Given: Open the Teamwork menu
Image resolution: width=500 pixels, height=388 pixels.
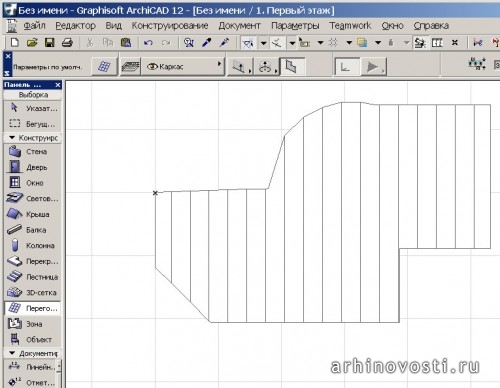Looking at the screenshot, I should pos(350,25).
